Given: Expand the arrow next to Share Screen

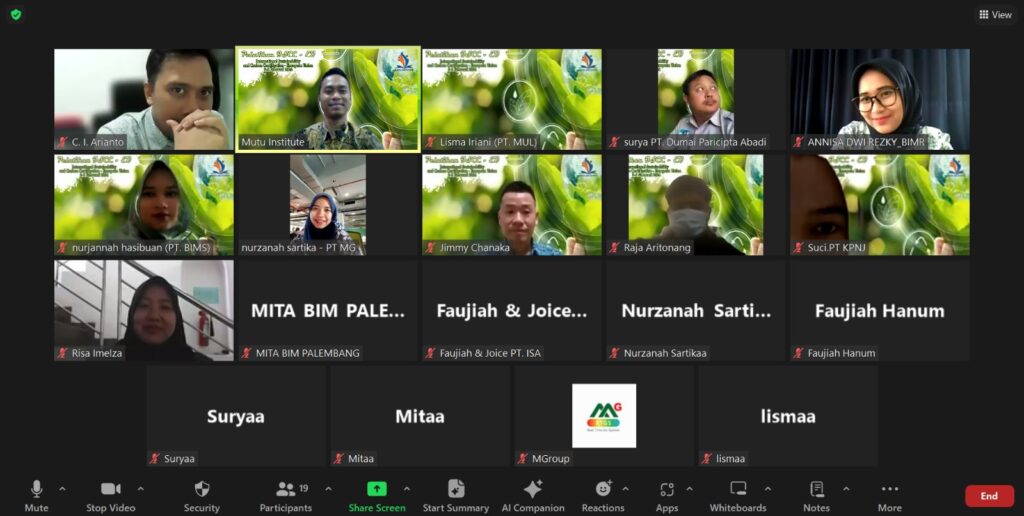Looking at the screenshot, I should [406, 489].
